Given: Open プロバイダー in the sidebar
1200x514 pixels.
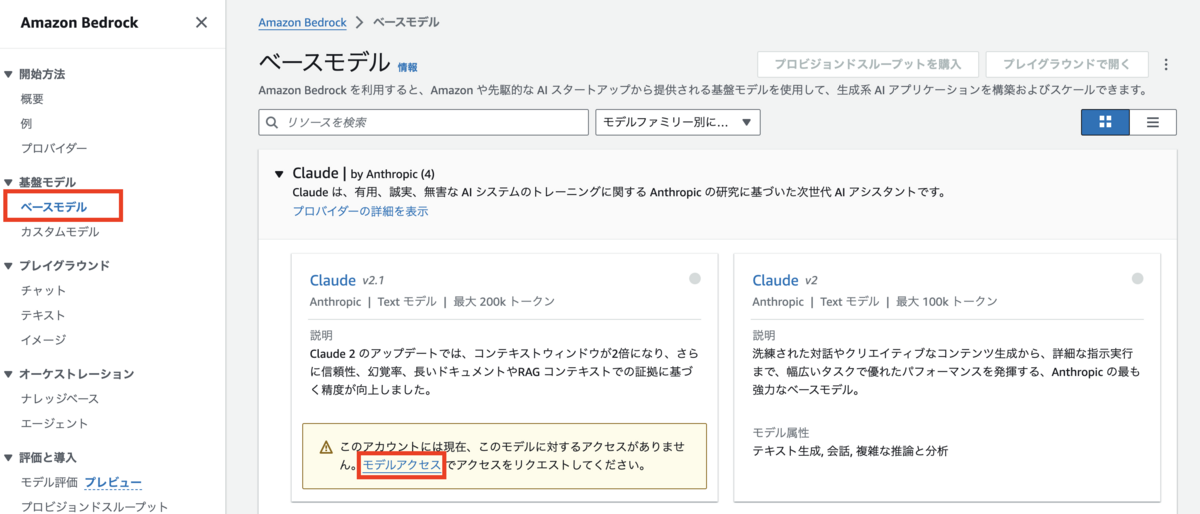Looking at the screenshot, I should 54,148.
